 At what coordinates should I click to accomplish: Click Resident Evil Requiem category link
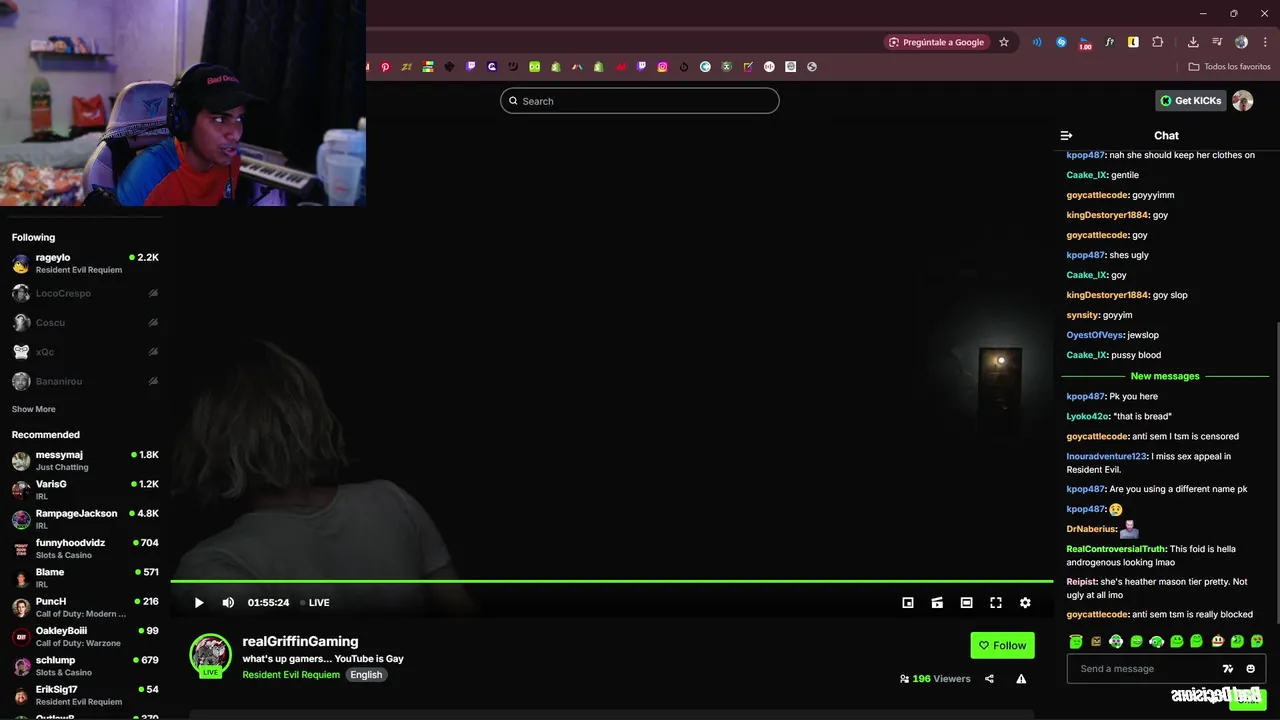(291, 675)
